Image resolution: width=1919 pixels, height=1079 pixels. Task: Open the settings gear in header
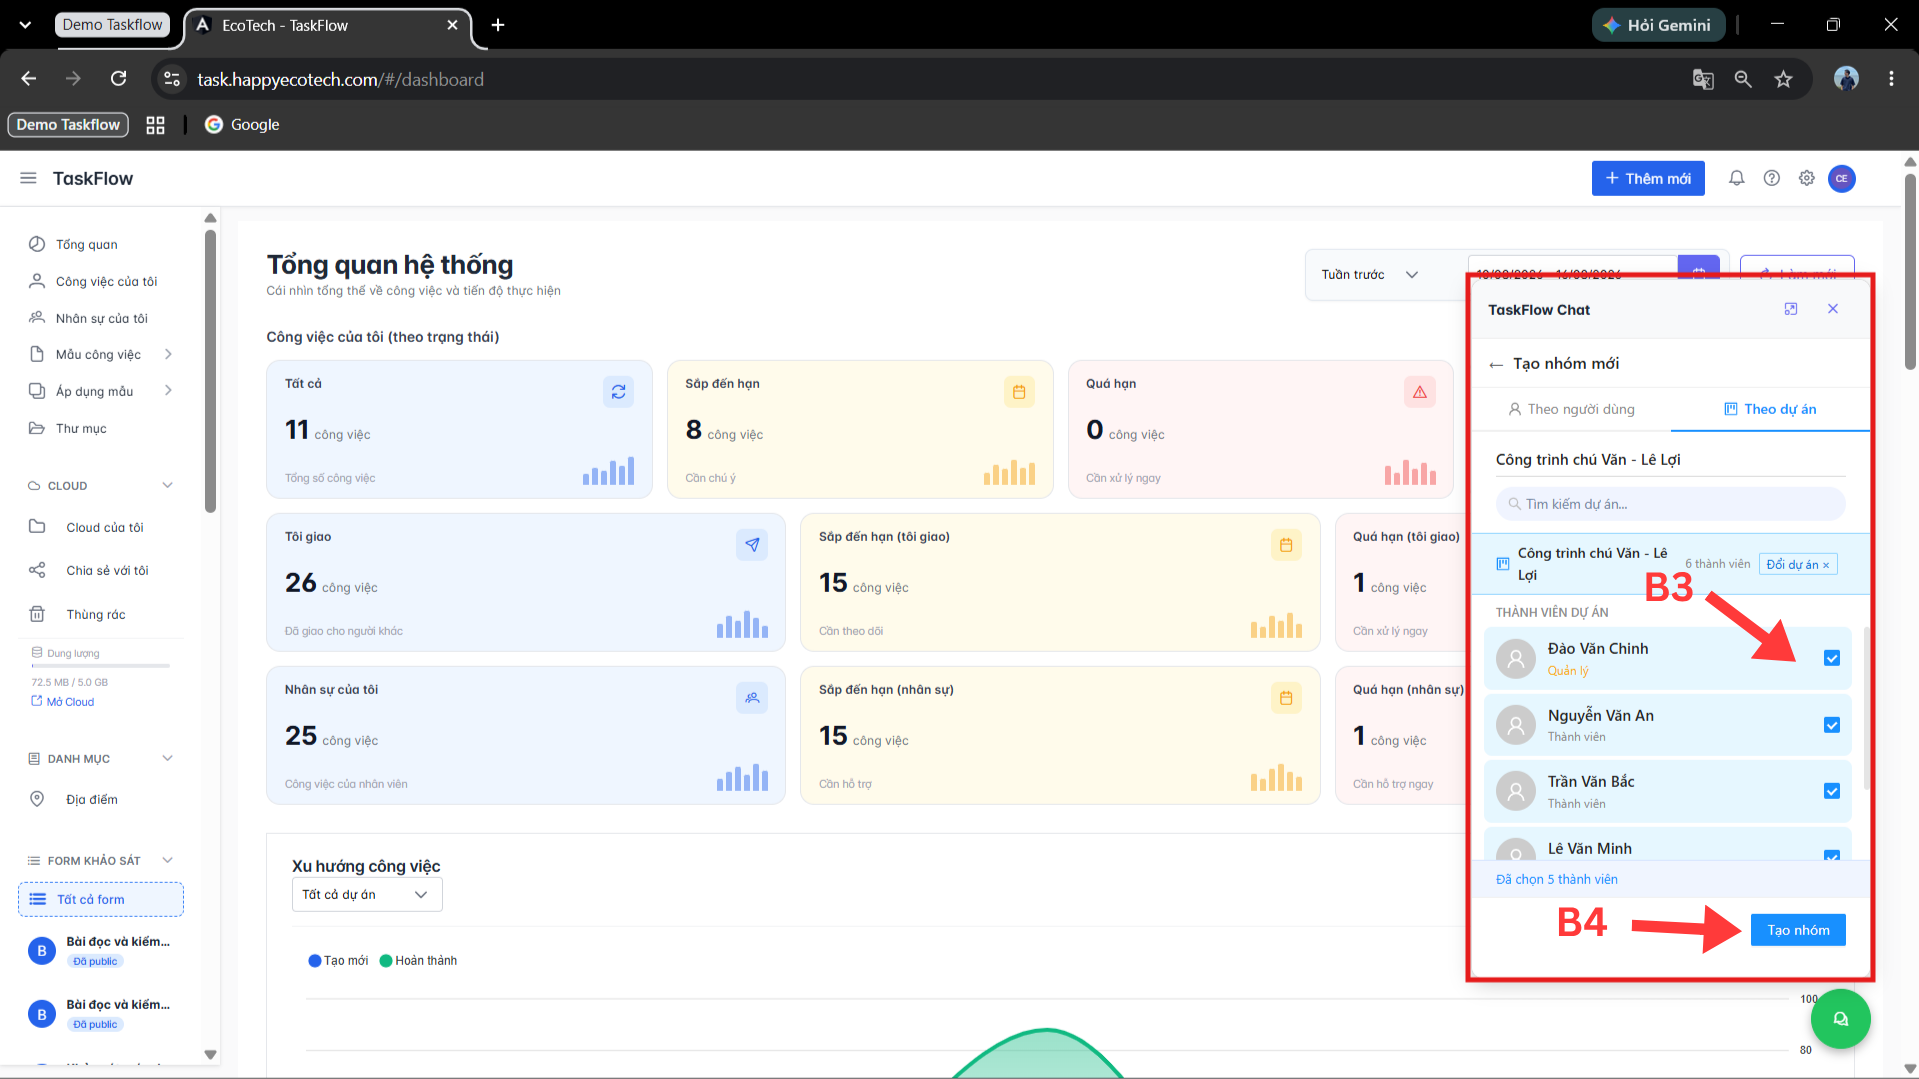pos(1806,178)
